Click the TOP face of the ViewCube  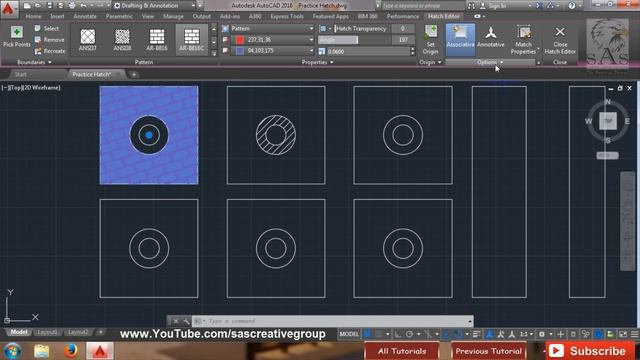(x=608, y=121)
